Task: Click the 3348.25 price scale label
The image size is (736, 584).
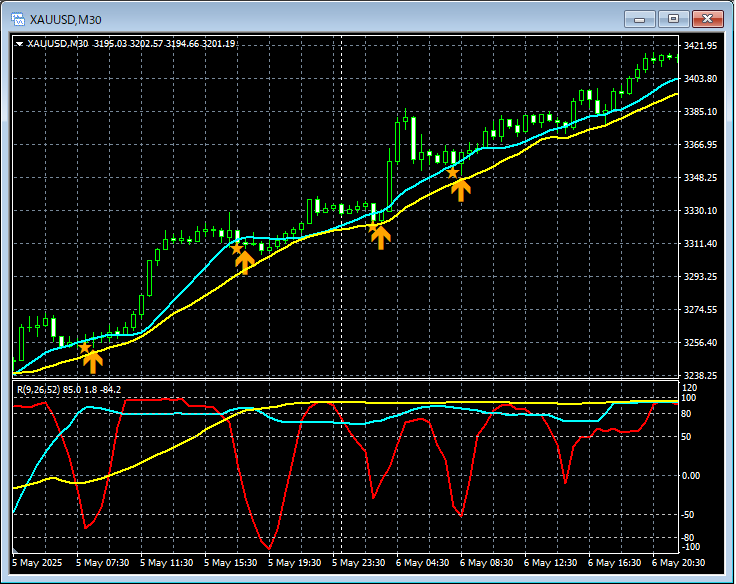Action: [x=700, y=177]
